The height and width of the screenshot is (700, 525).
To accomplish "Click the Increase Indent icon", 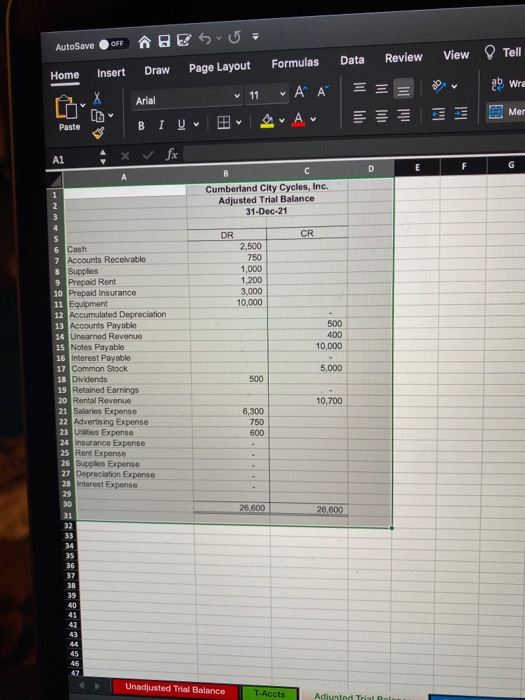I will pyautogui.click(x=461, y=113).
